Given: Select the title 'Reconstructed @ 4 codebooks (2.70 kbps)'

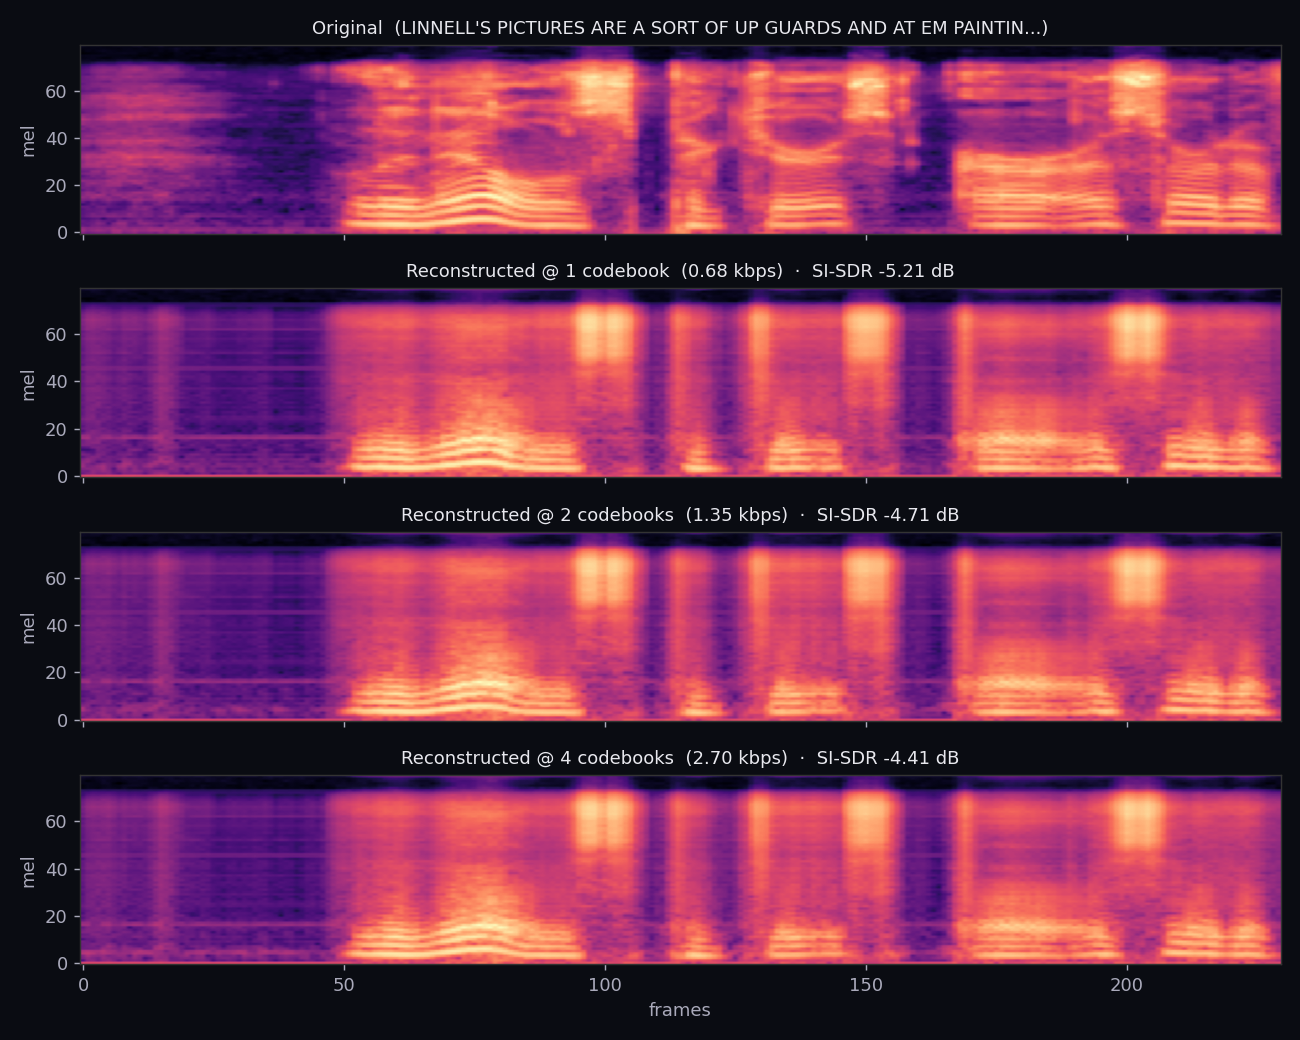Looking at the screenshot, I should pyautogui.click(x=594, y=758).
